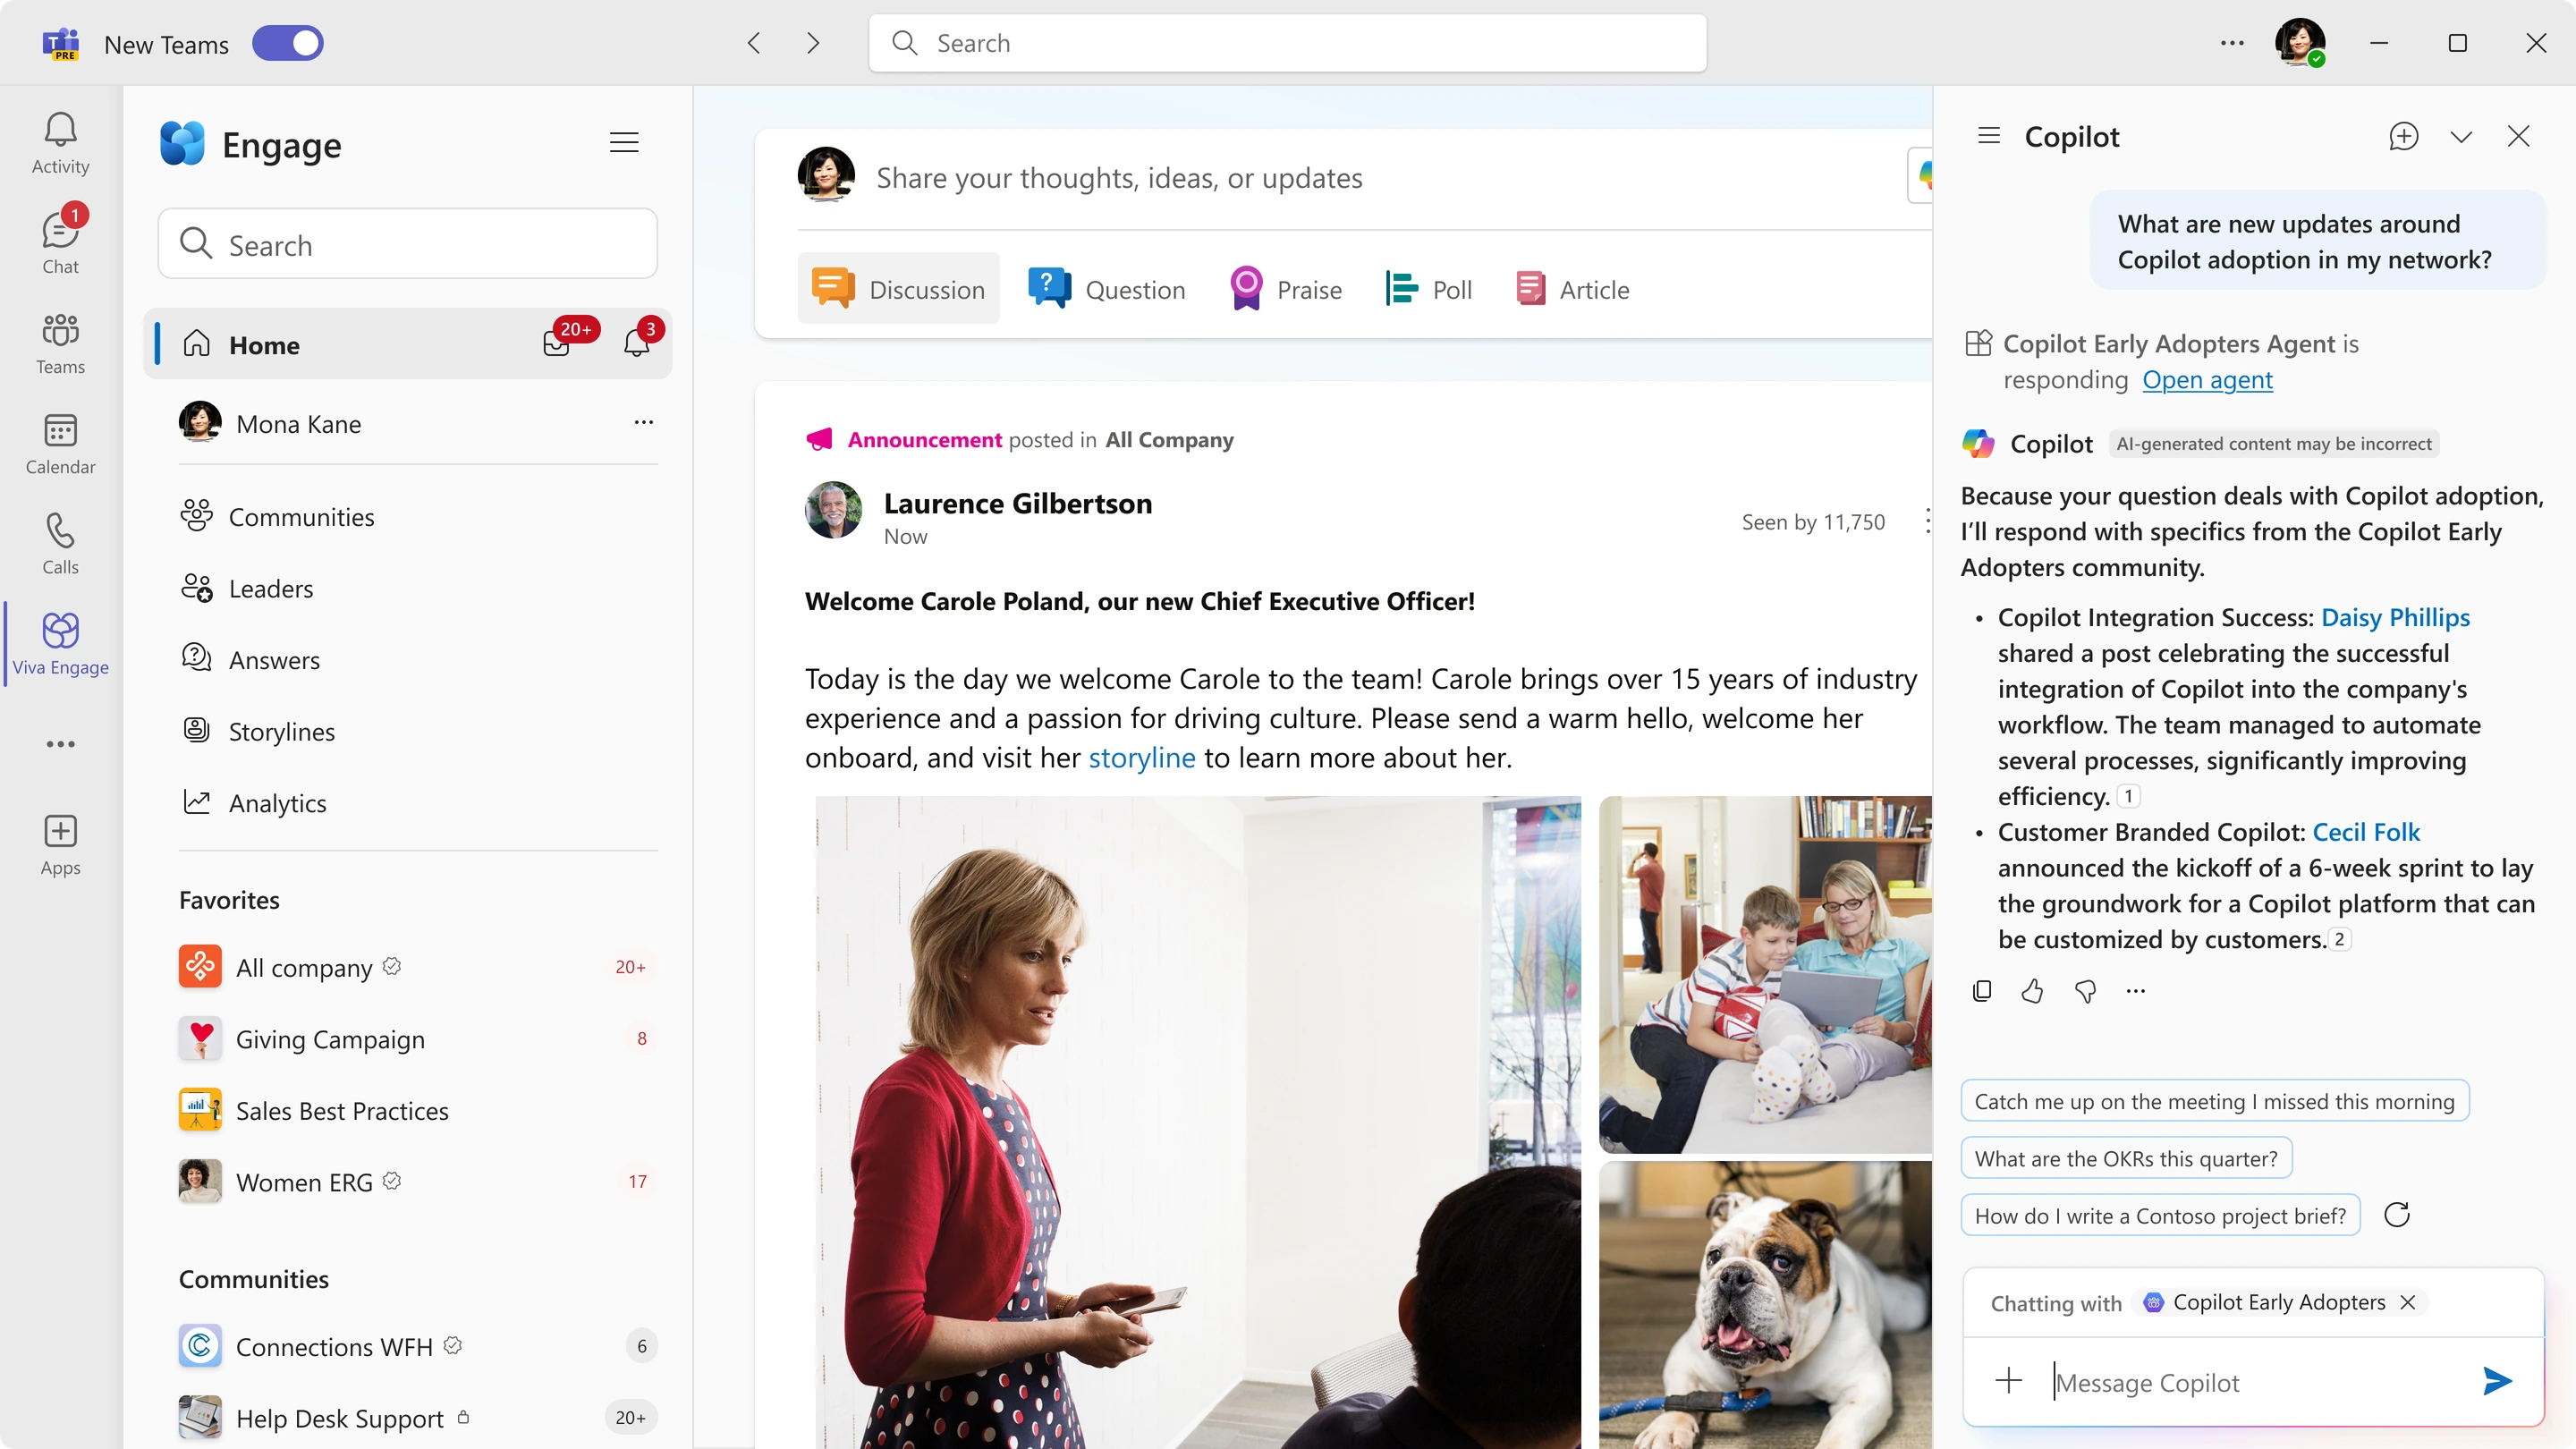Pick the Catch me up on the meeting suggestion
Screen dimensions: 2576x1449
tap(2214, 1101)
